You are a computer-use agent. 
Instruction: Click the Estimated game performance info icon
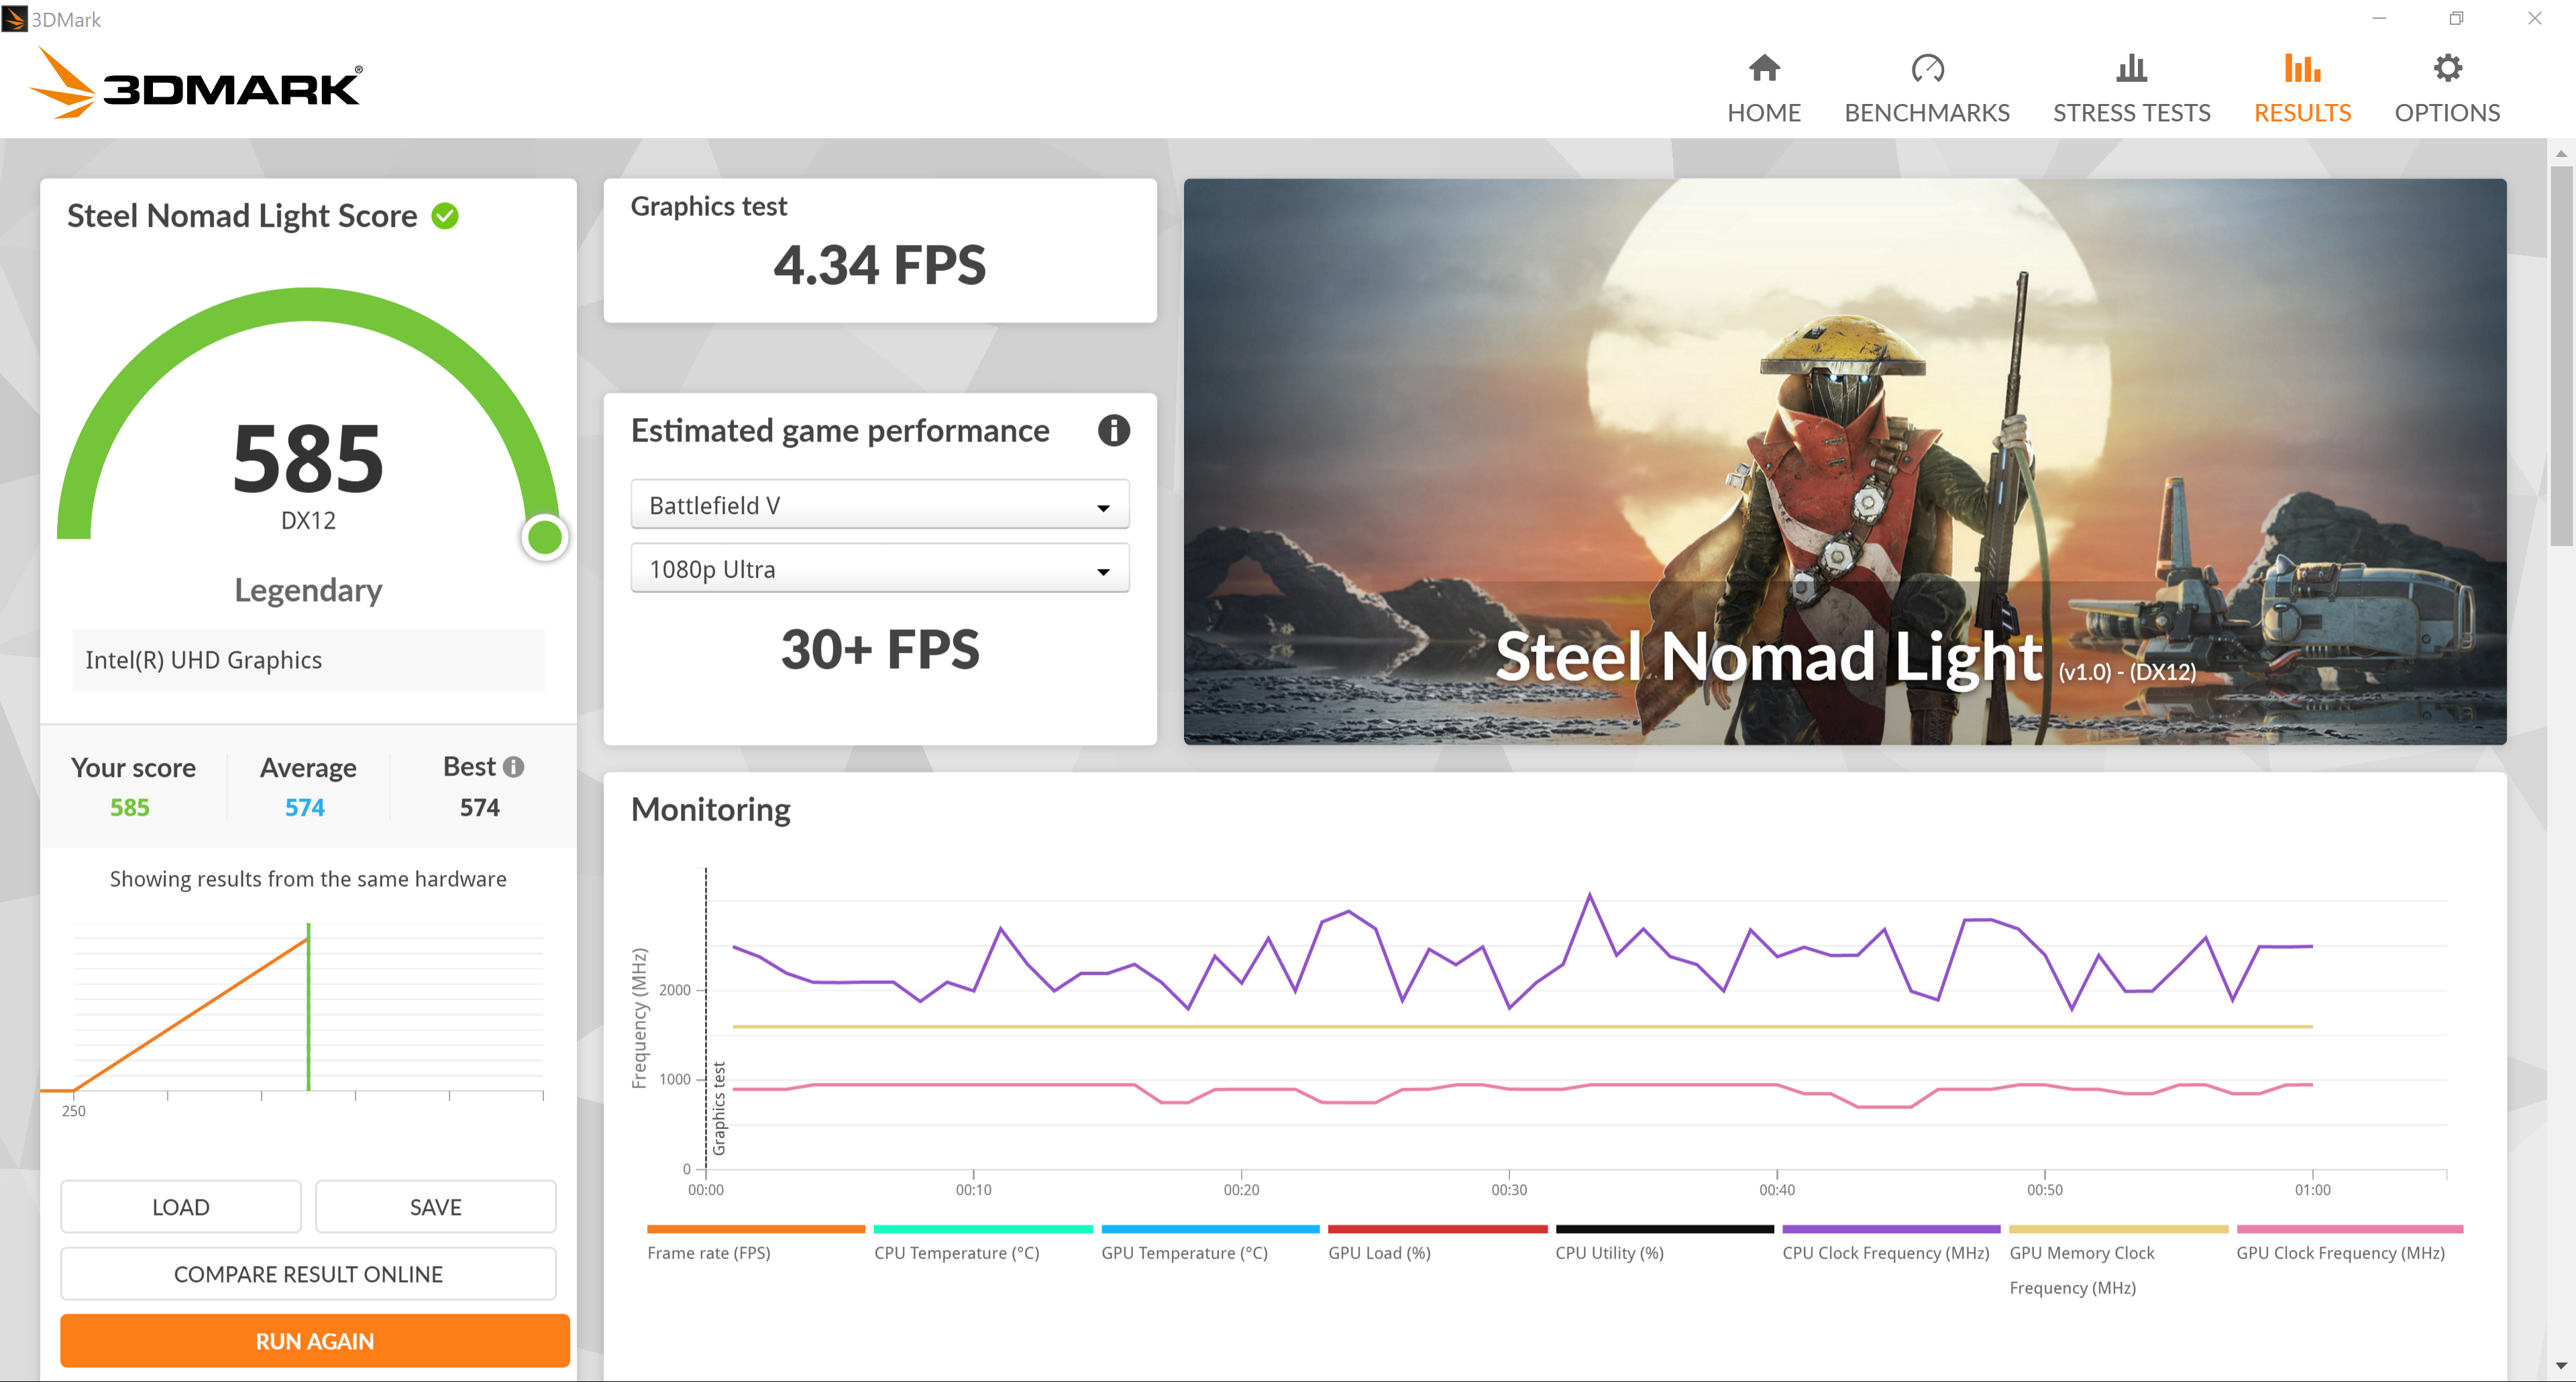pos(1113,431)
